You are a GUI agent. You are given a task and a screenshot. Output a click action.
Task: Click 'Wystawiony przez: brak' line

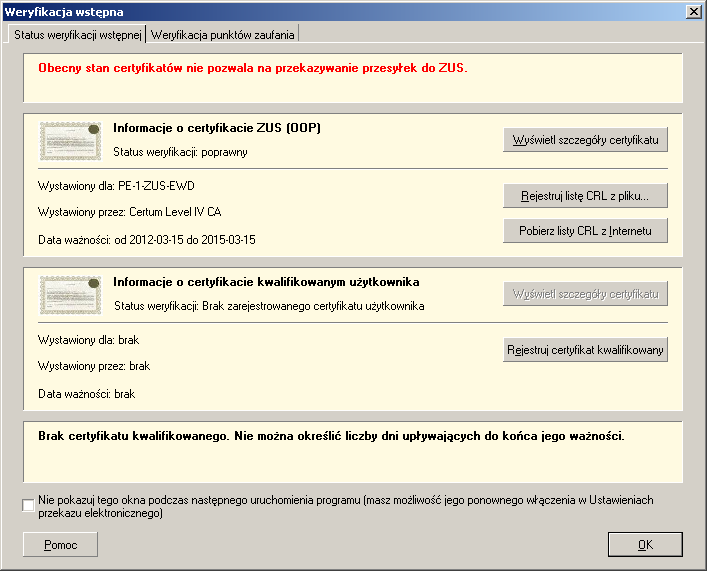pos(94,366)
